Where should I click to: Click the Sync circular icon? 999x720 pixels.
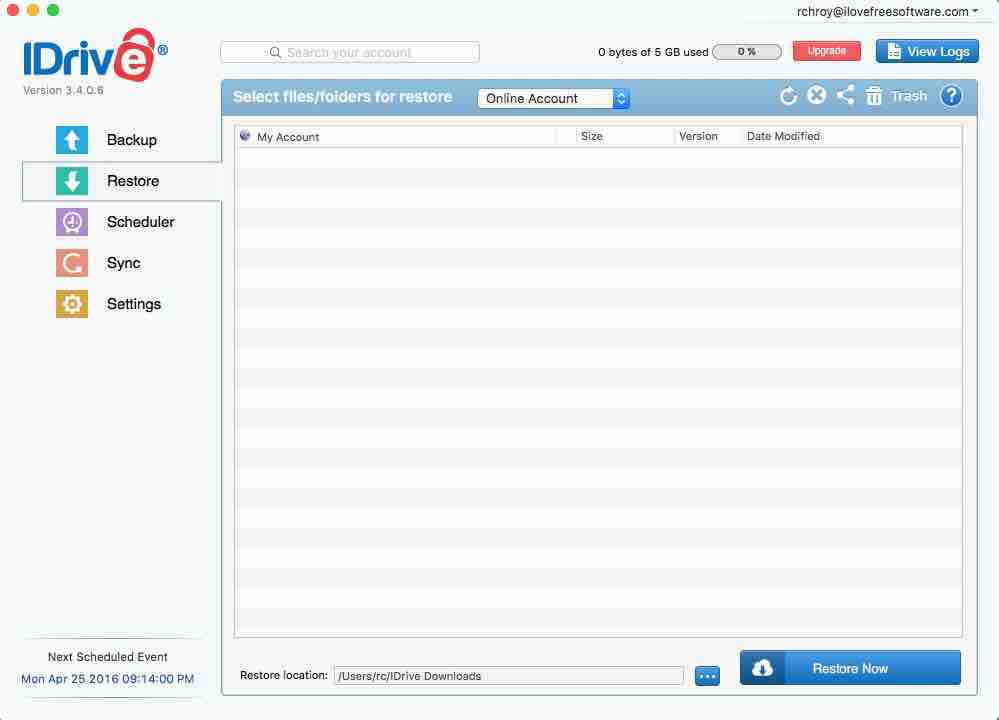[x=72, y=263]
